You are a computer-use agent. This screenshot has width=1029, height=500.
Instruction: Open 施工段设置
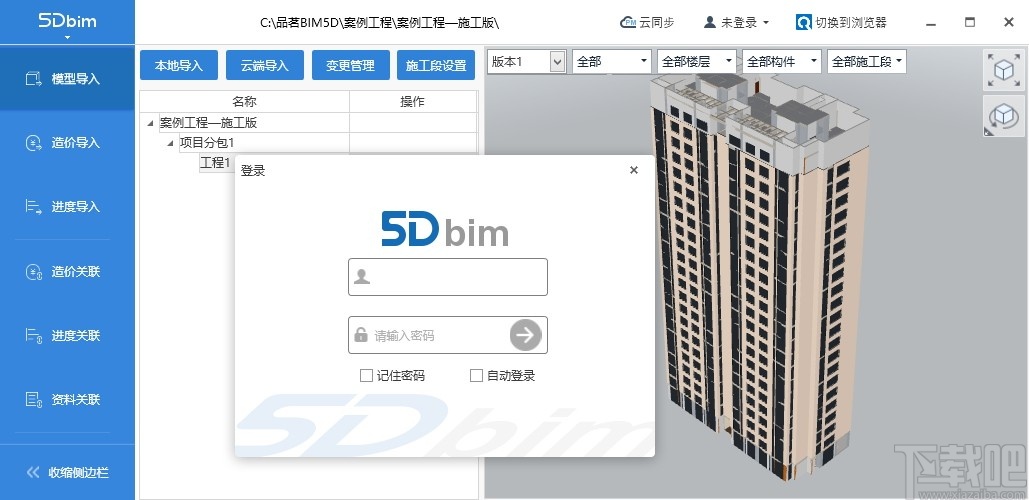pyautogui.click(x=436, y=66)
